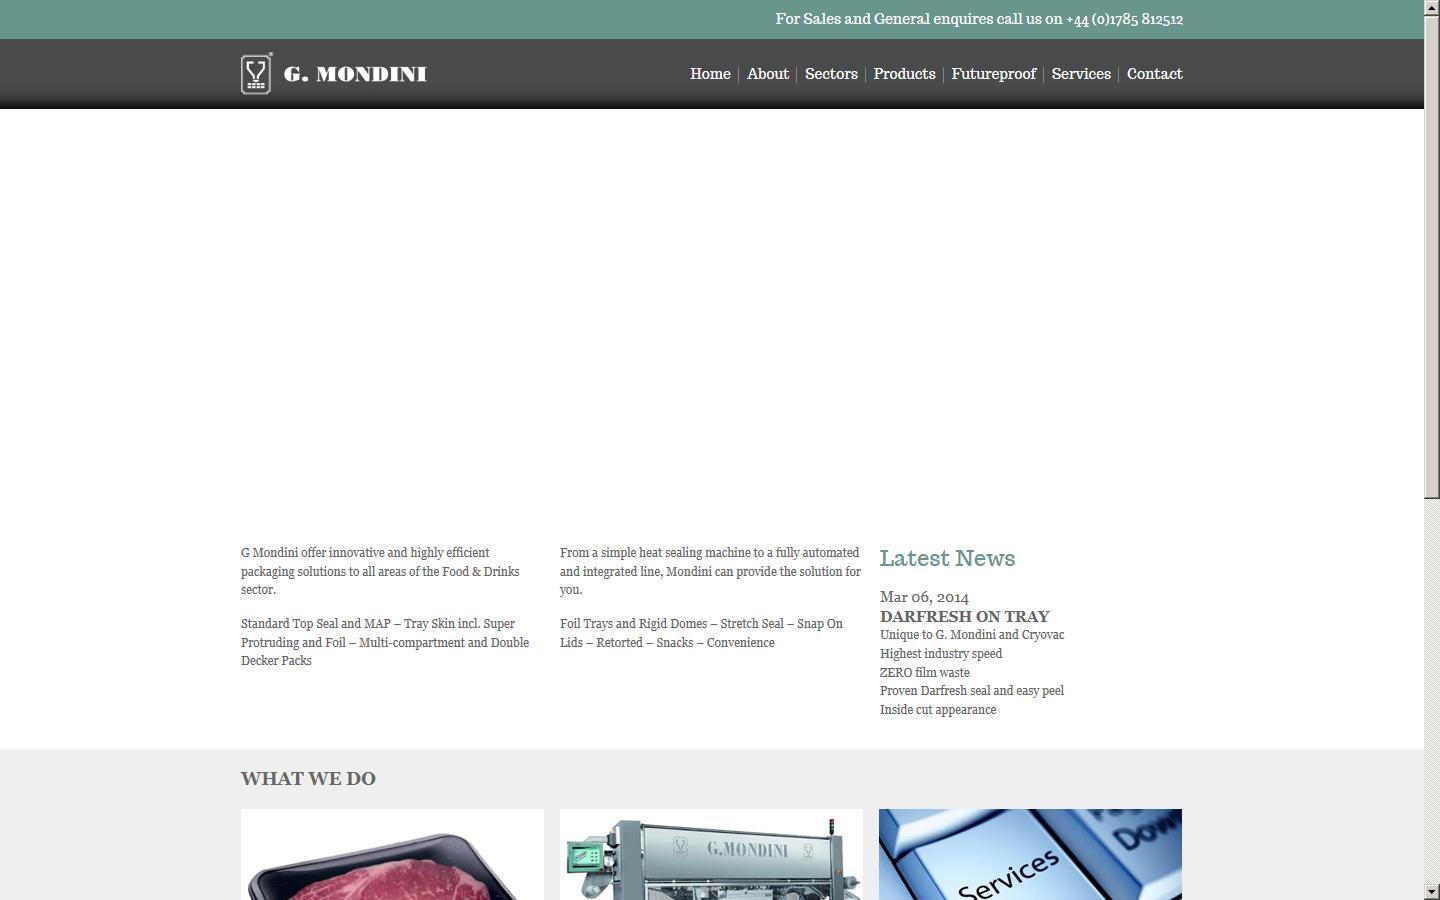Click the Mar 06, 2014 news date
Screen dimensions: 1440x900
point(924,597)
